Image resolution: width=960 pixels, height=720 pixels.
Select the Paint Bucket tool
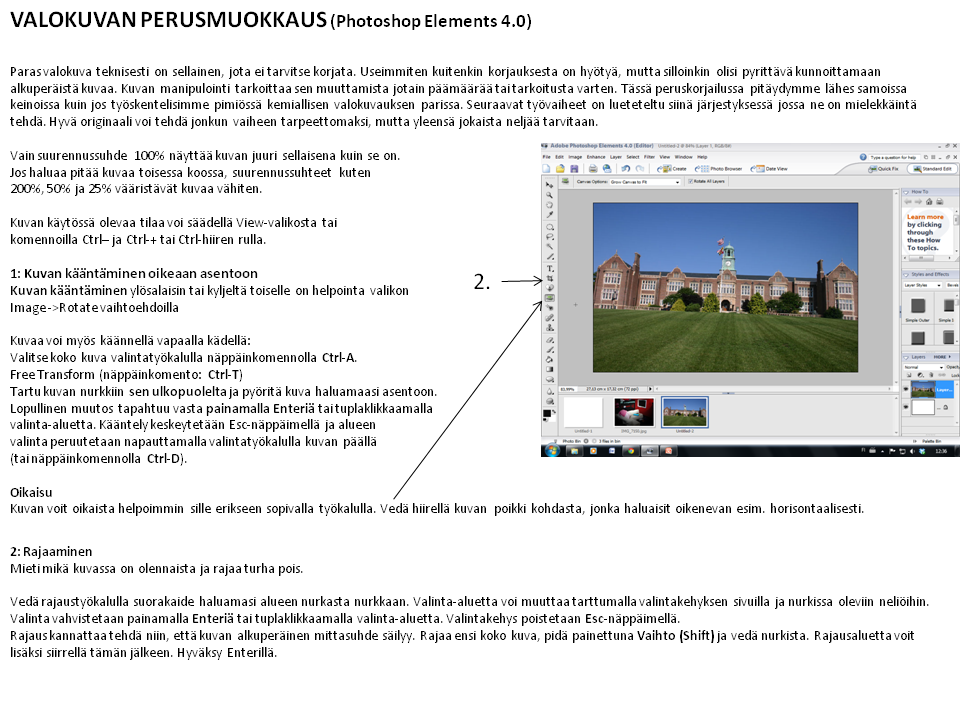[x=550, y=359]
